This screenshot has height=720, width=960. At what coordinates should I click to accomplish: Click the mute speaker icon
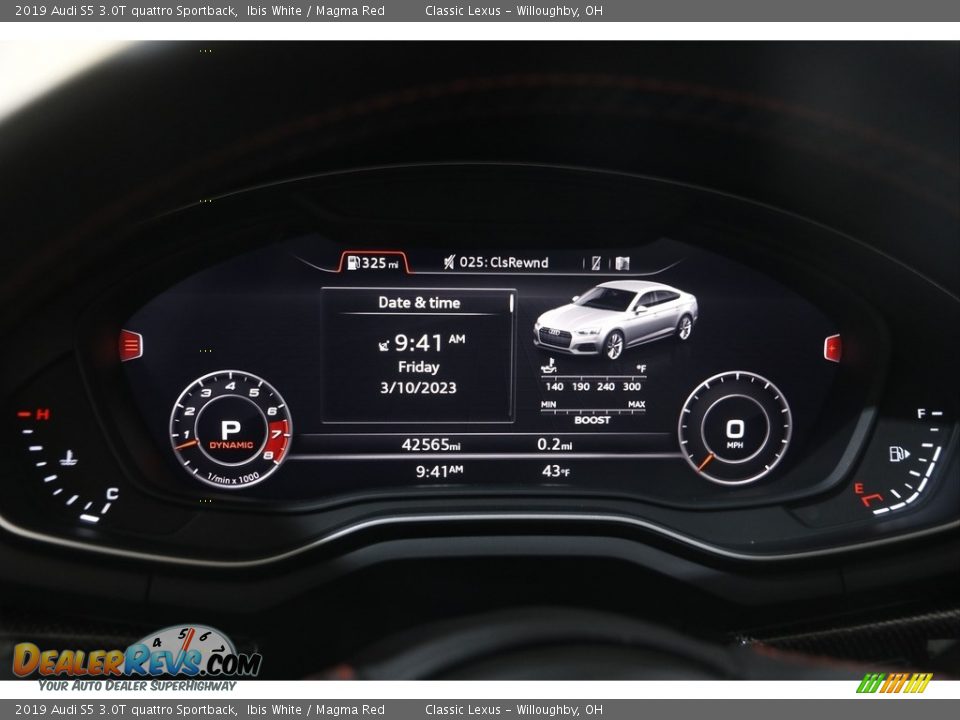pos(449,263)
